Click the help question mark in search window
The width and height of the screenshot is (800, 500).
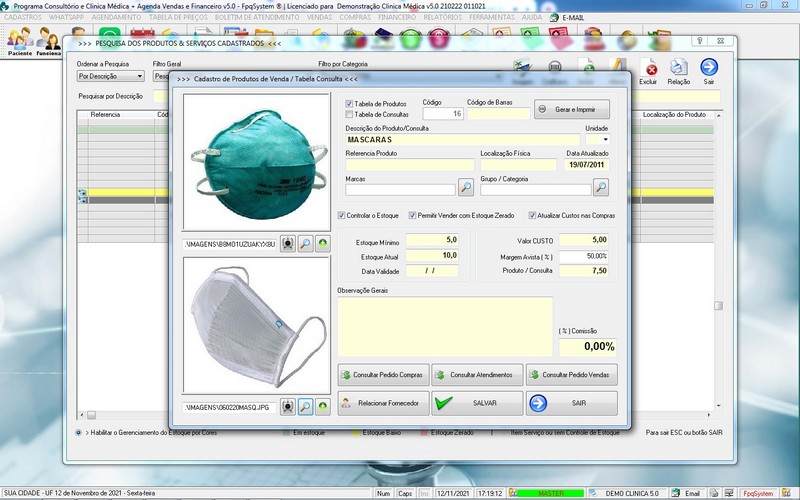[700, 41]
